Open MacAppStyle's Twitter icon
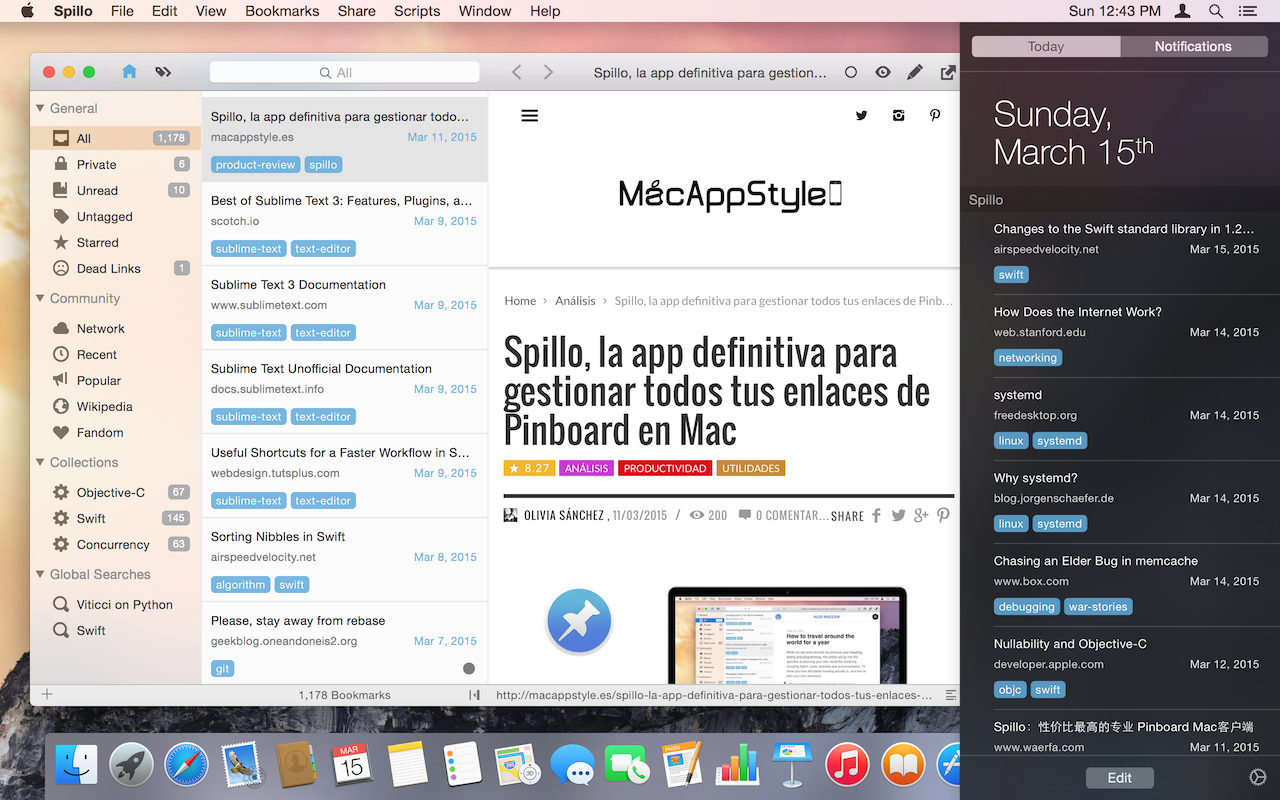The image size is (1280, 800). pyautogui.click(x=861, y=116)
